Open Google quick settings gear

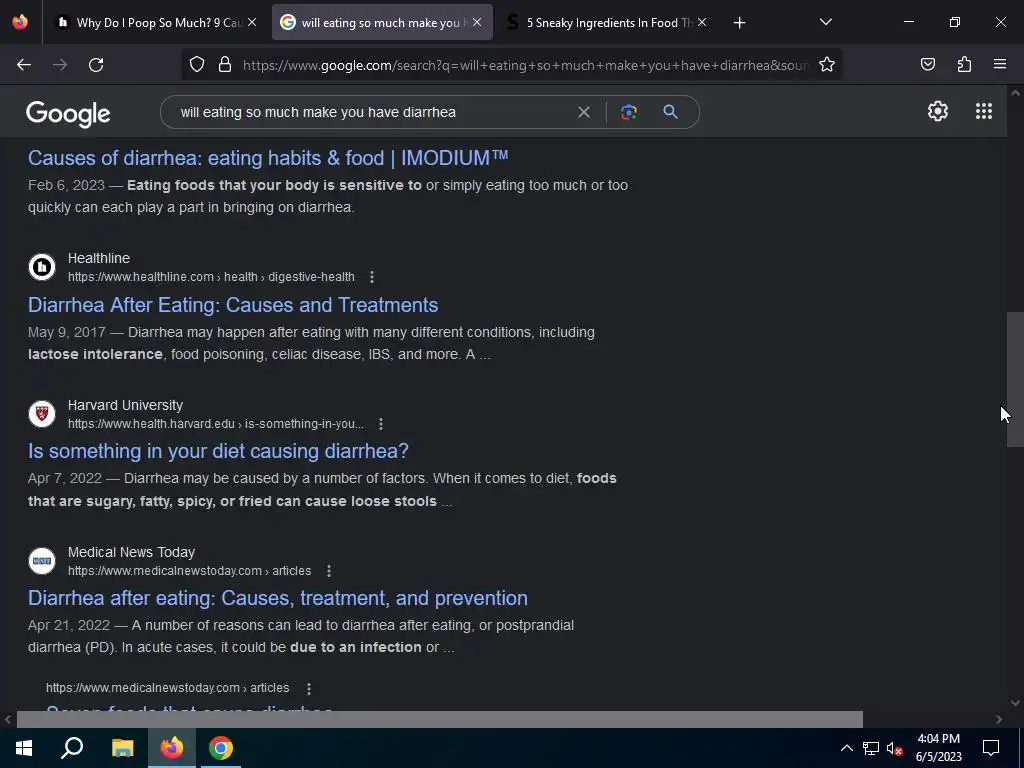click(938, 111)
